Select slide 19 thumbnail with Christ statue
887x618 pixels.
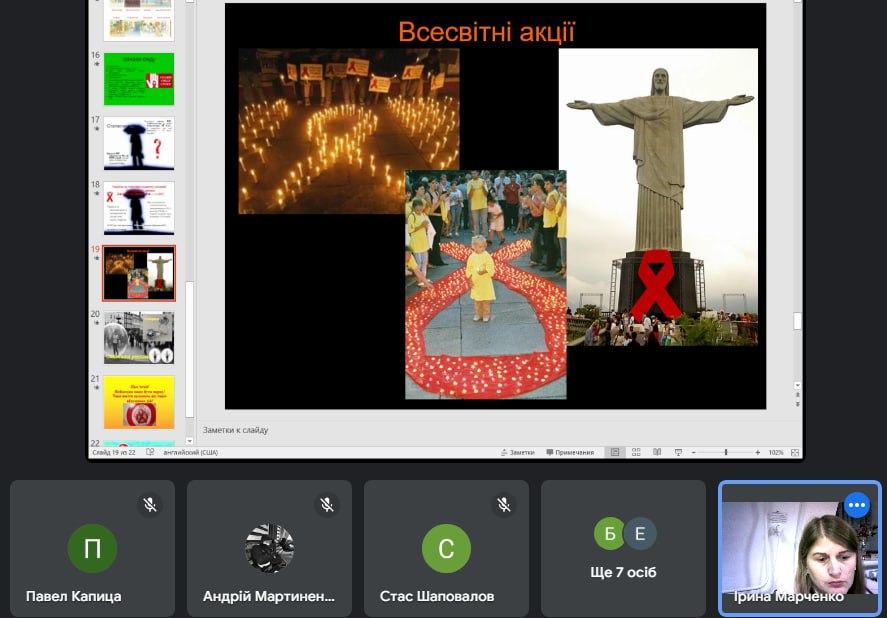coord(139,273)
